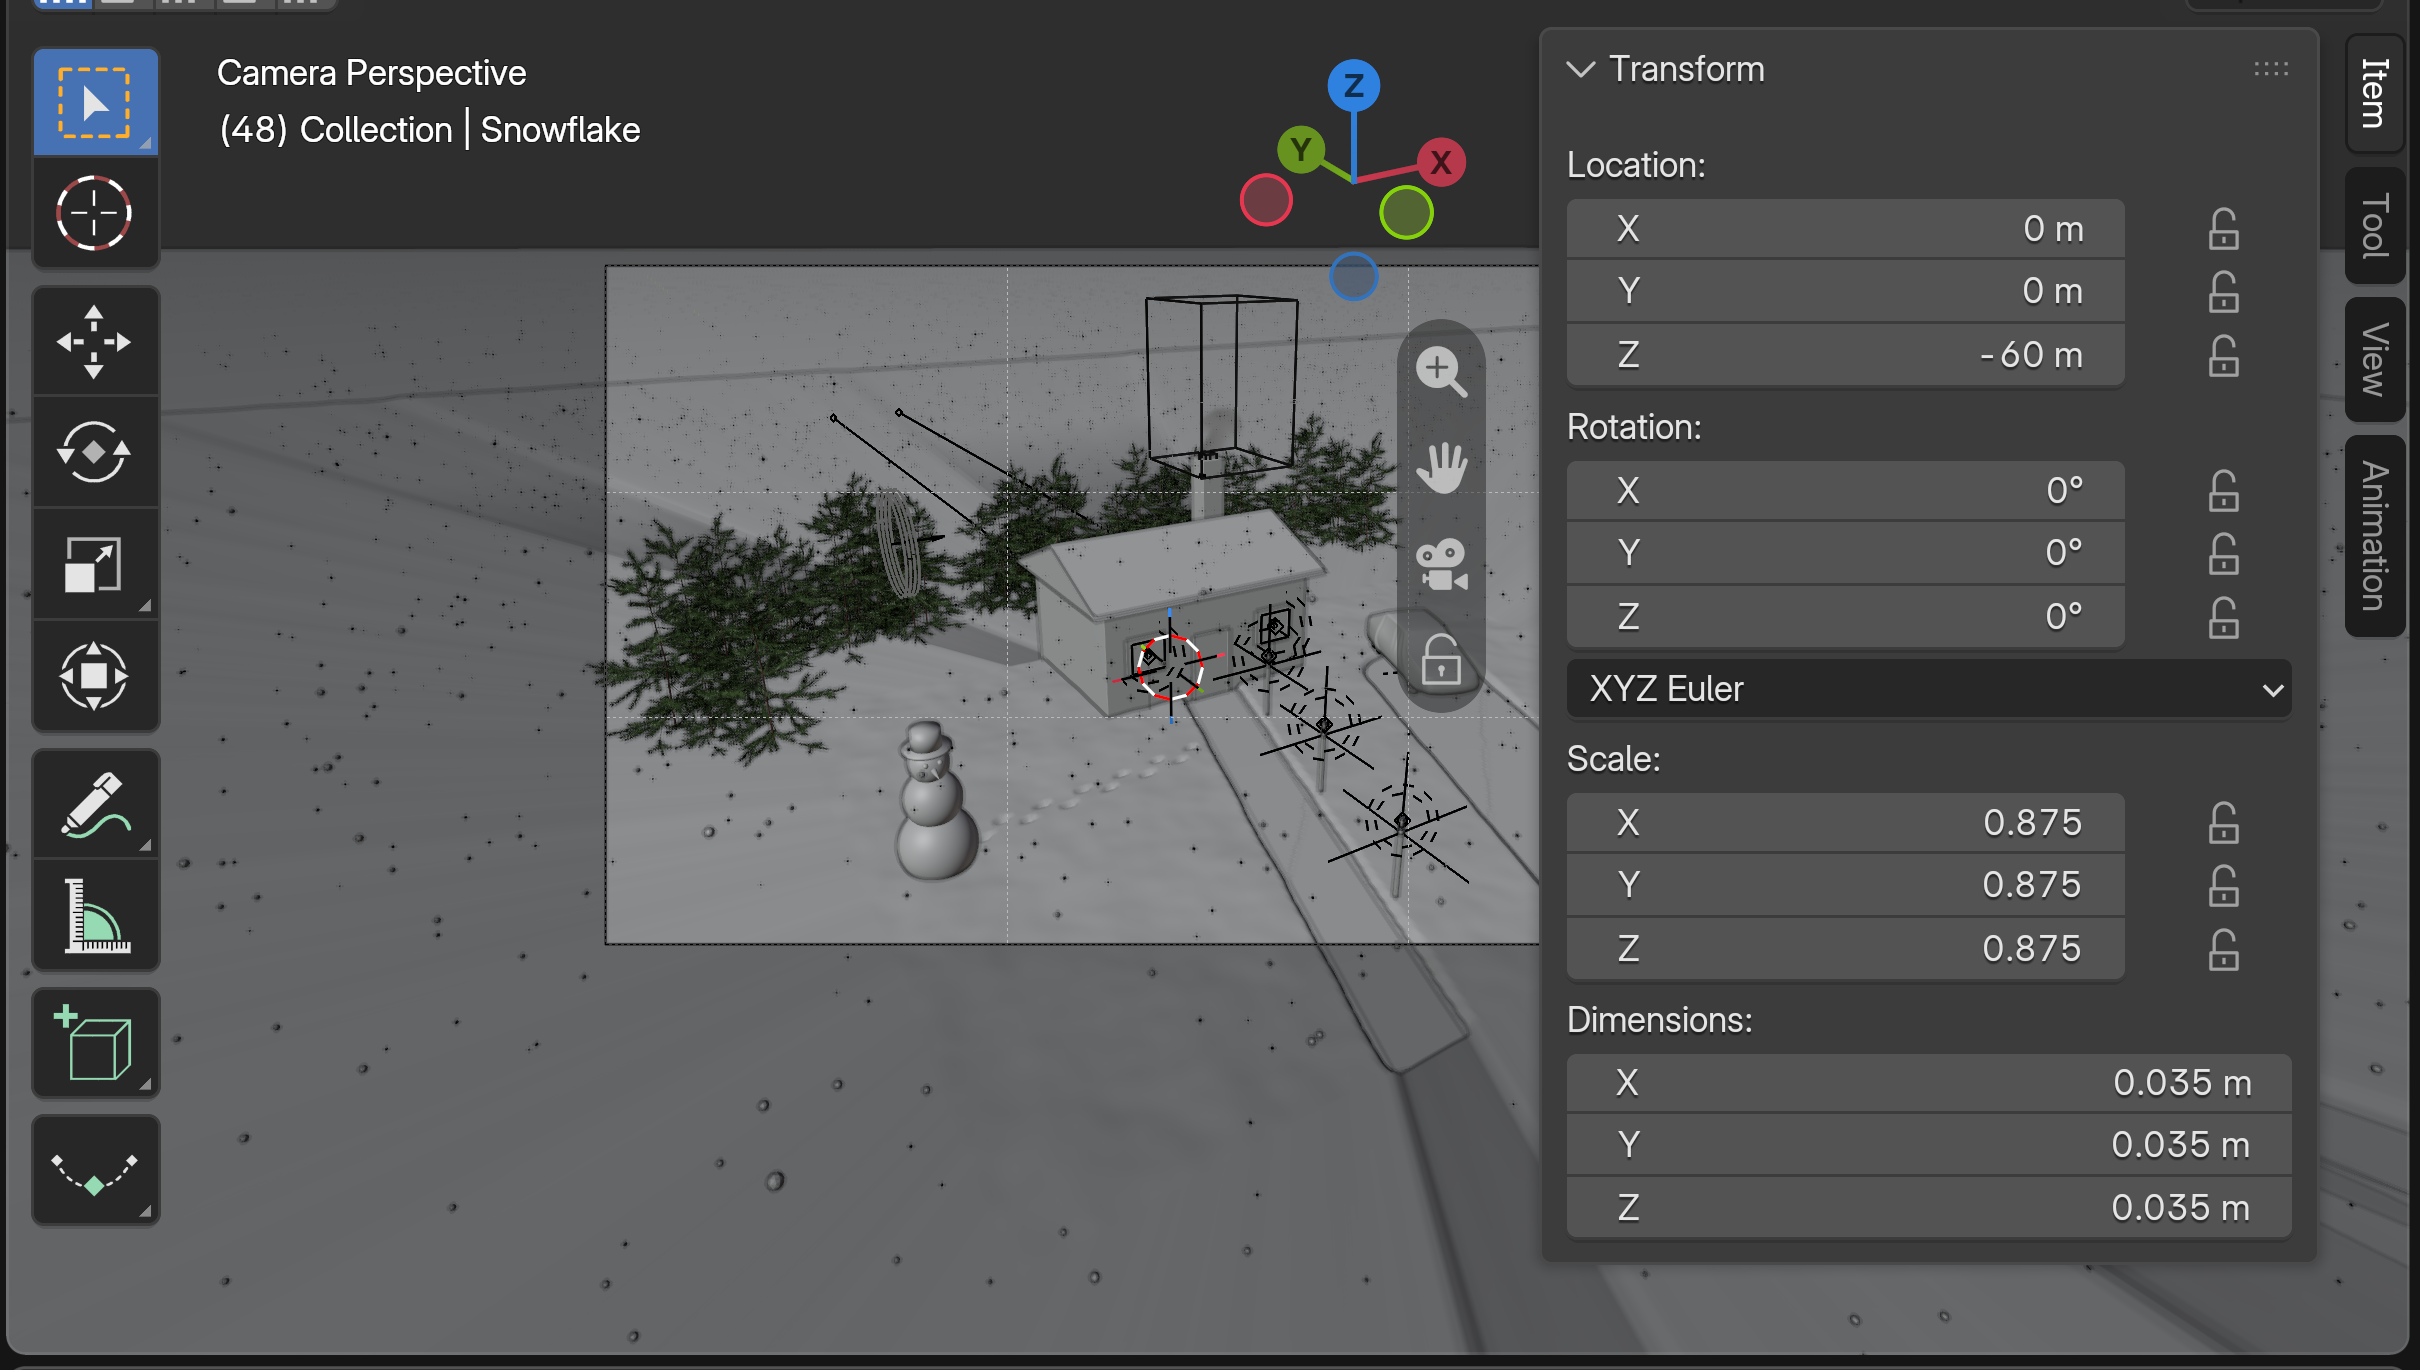Toggle lock for Scale X
The height and width of the screenshot is (1370, 2420).
[2223, 823]
